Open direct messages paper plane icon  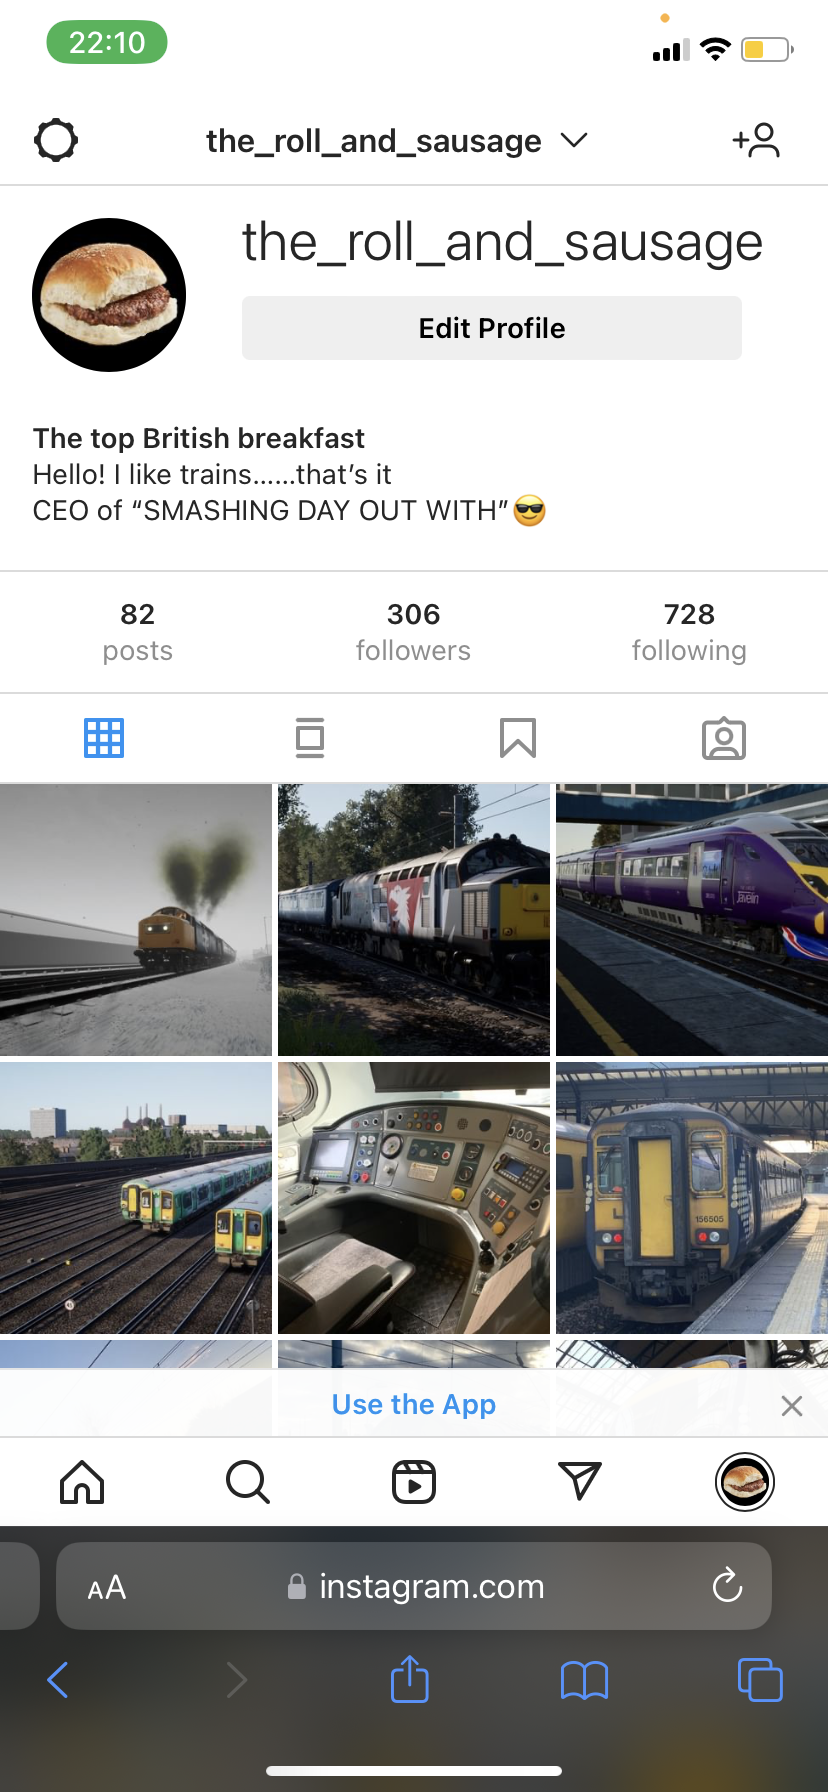580,1481
